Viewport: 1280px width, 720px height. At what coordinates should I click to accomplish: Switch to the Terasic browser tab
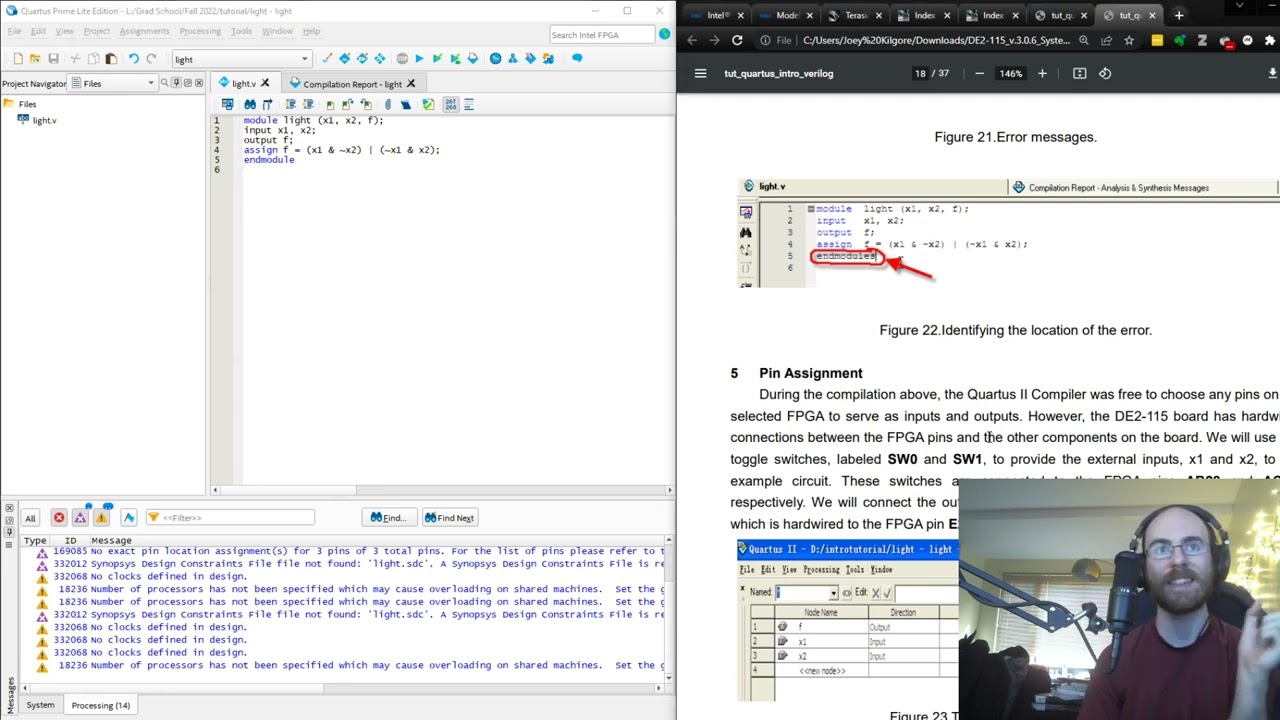pos(856,15)
